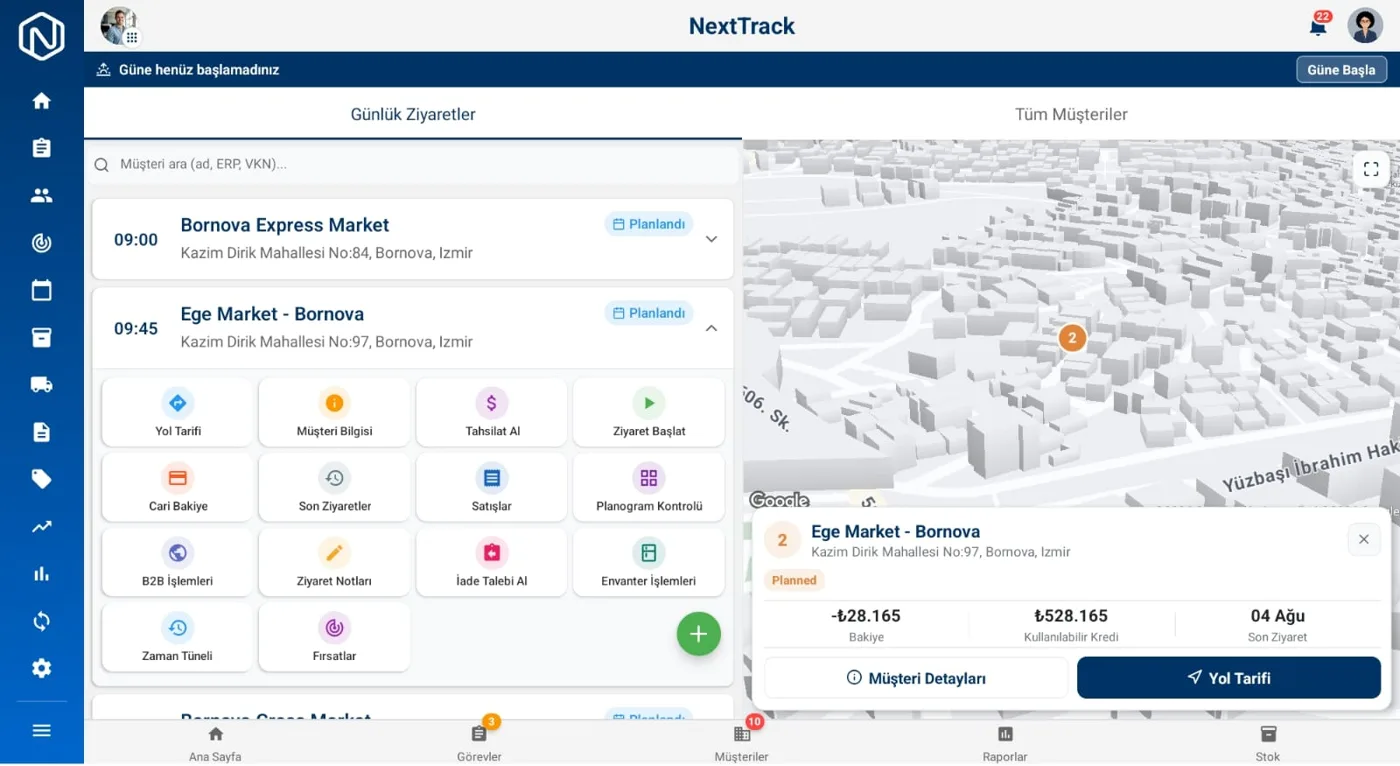Image resolution: width=1400 pixels, height=766 pixels.
Task: Enter fullscreen map with the expand icon
Action: click(1371, 170)
